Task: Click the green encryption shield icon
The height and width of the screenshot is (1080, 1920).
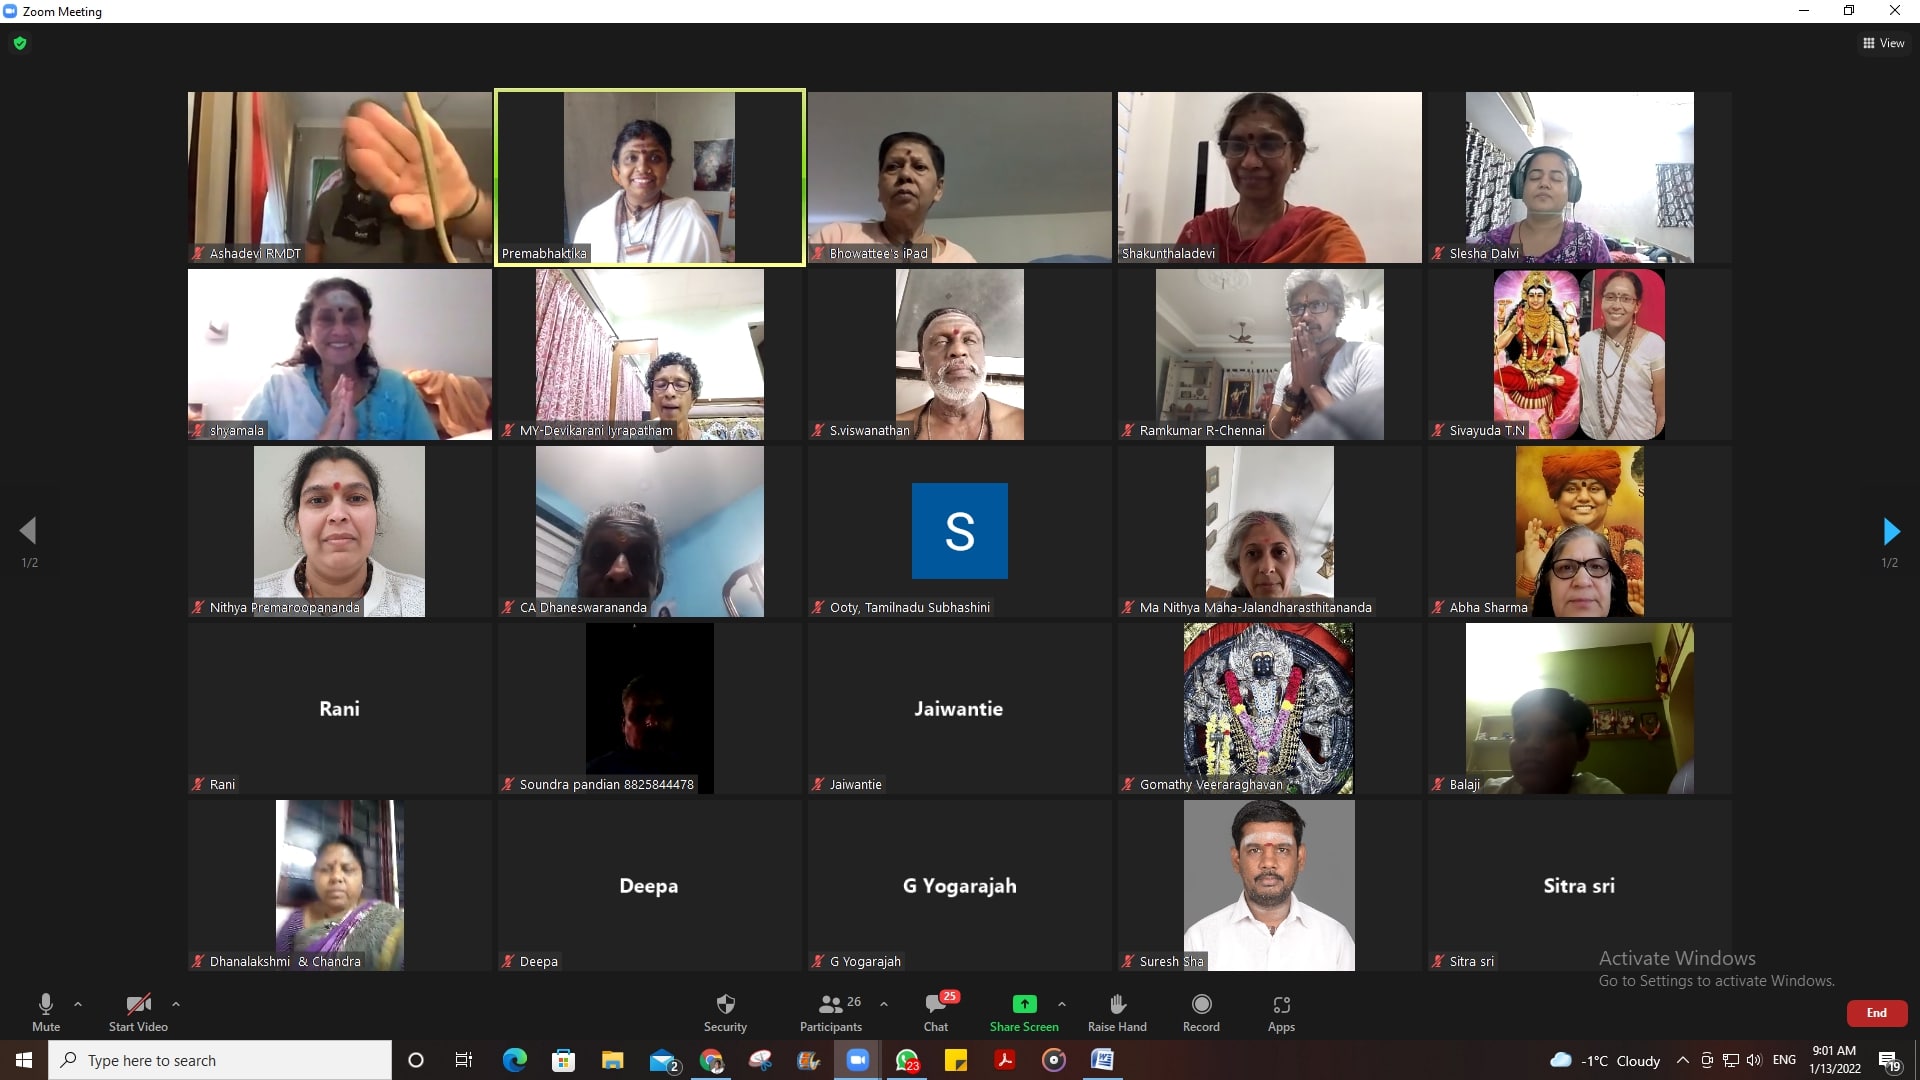Action: (x=20, y=43)
